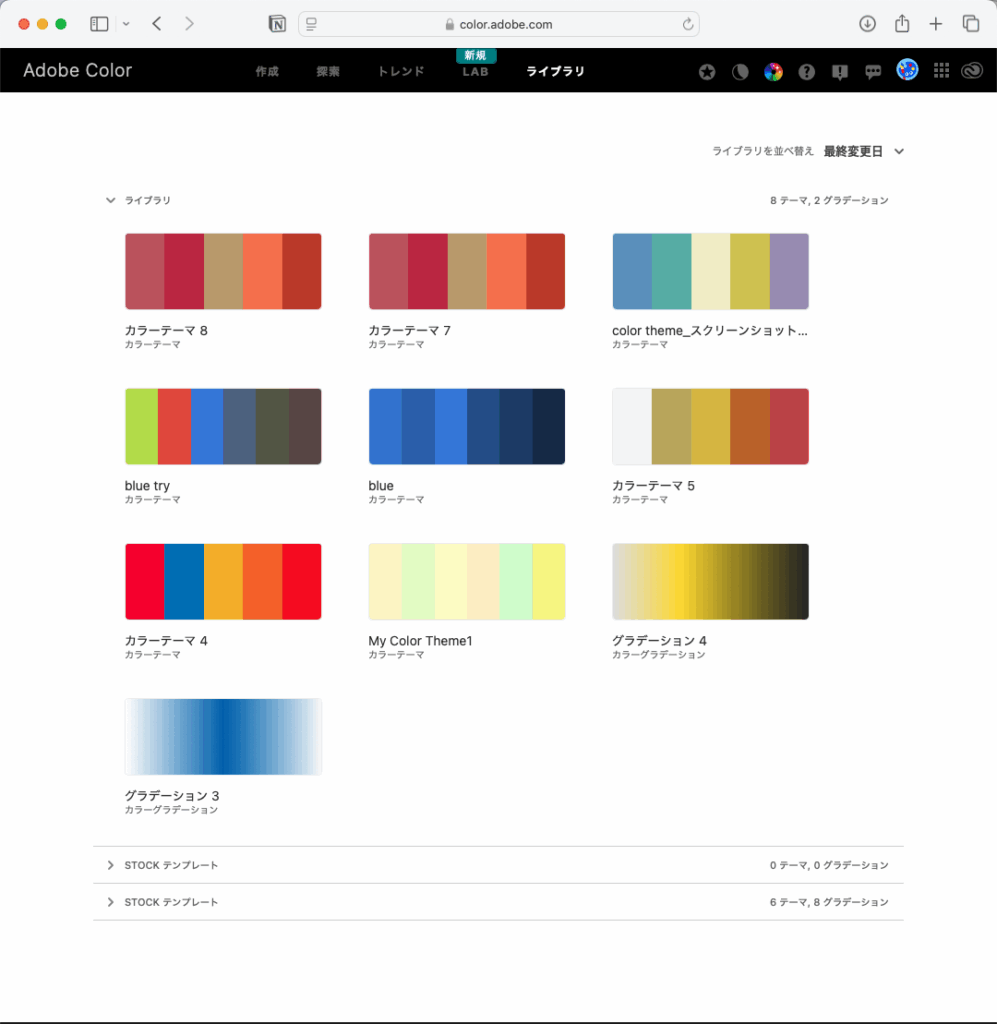Open the トレンド tab
The image size is (997, 1024).
click(x=401, y=71)
